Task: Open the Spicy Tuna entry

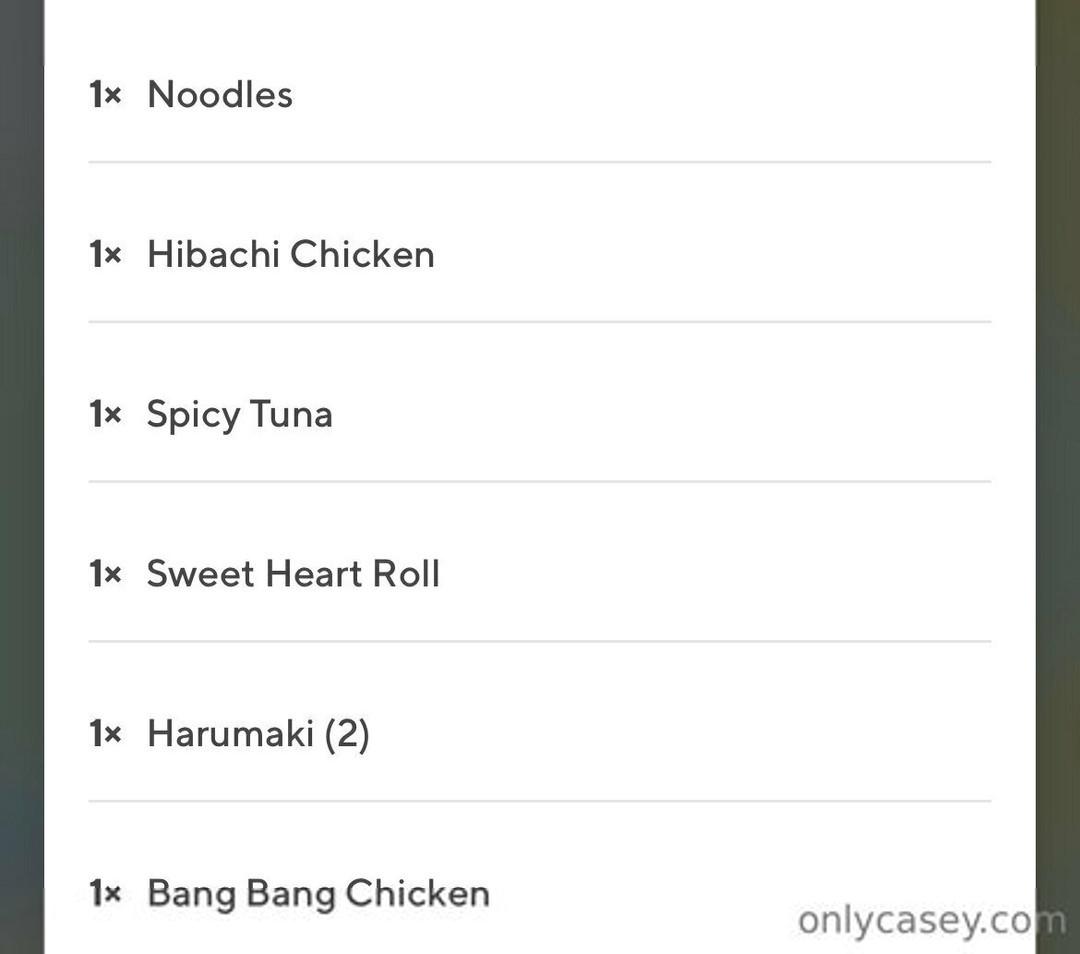Action: [239, 415]
